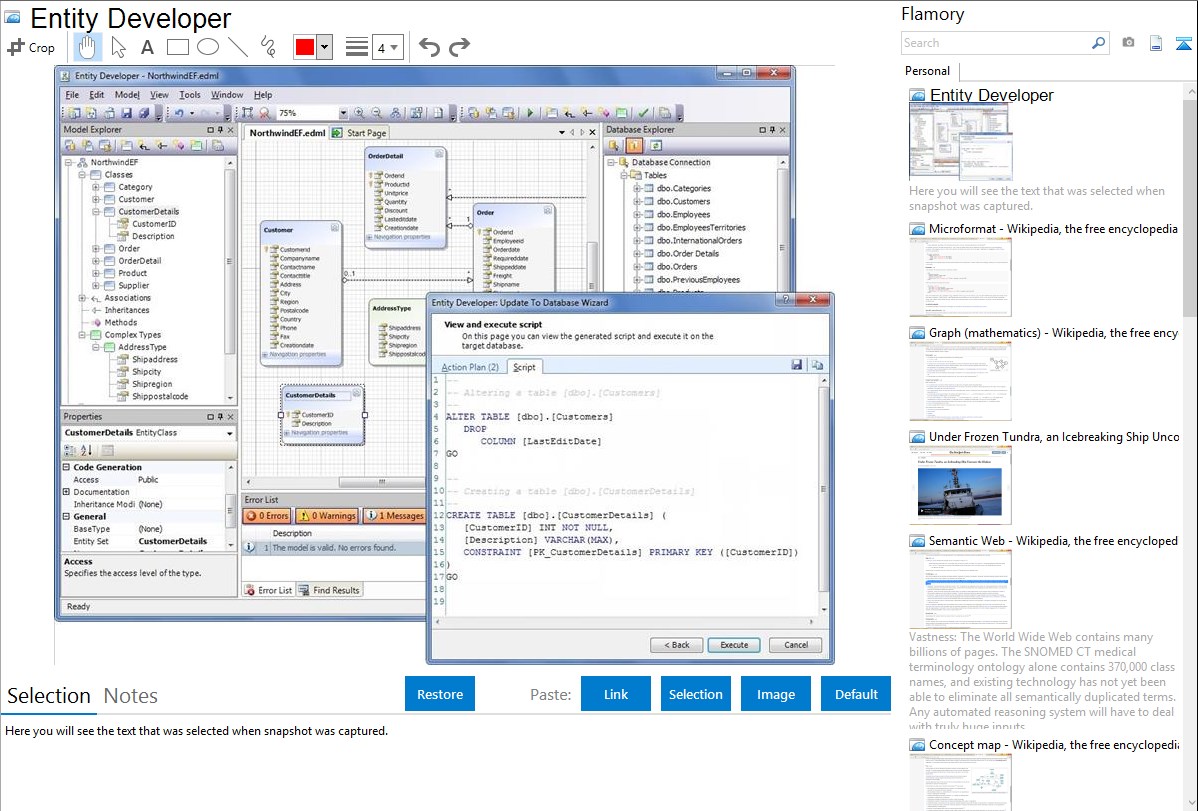Image resolution: width=1198 pixels, height=811 pixels.
Task: Click the Cancel button in the wizard
Action: coord(796,645)
